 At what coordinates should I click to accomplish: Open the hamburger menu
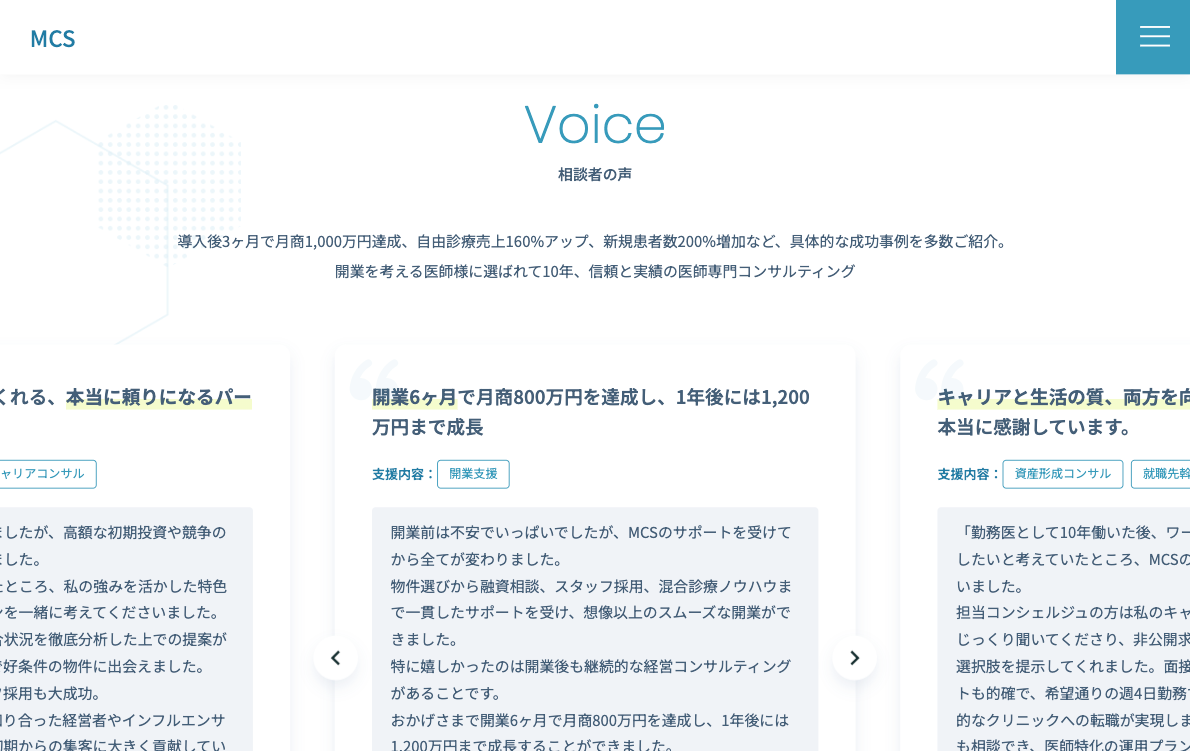(1153, 36)
